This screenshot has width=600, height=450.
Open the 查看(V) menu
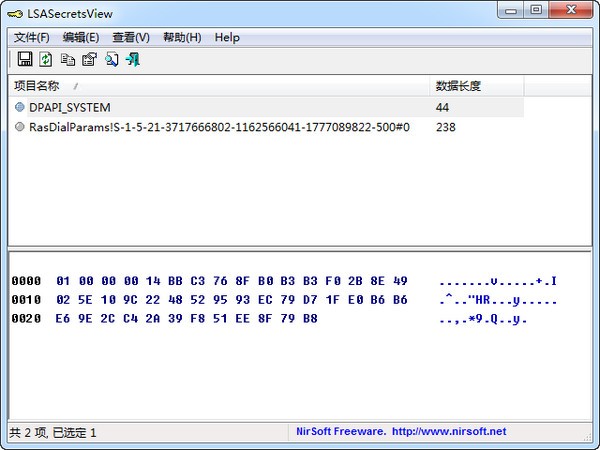click(131, 37)
